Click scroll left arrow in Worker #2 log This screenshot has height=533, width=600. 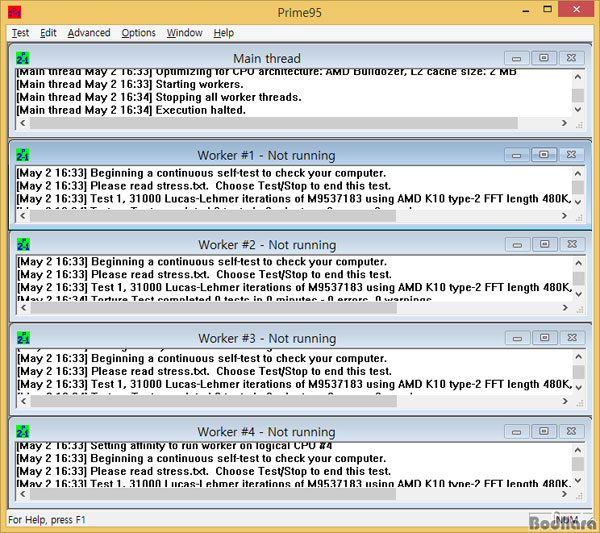click(24, 308)
